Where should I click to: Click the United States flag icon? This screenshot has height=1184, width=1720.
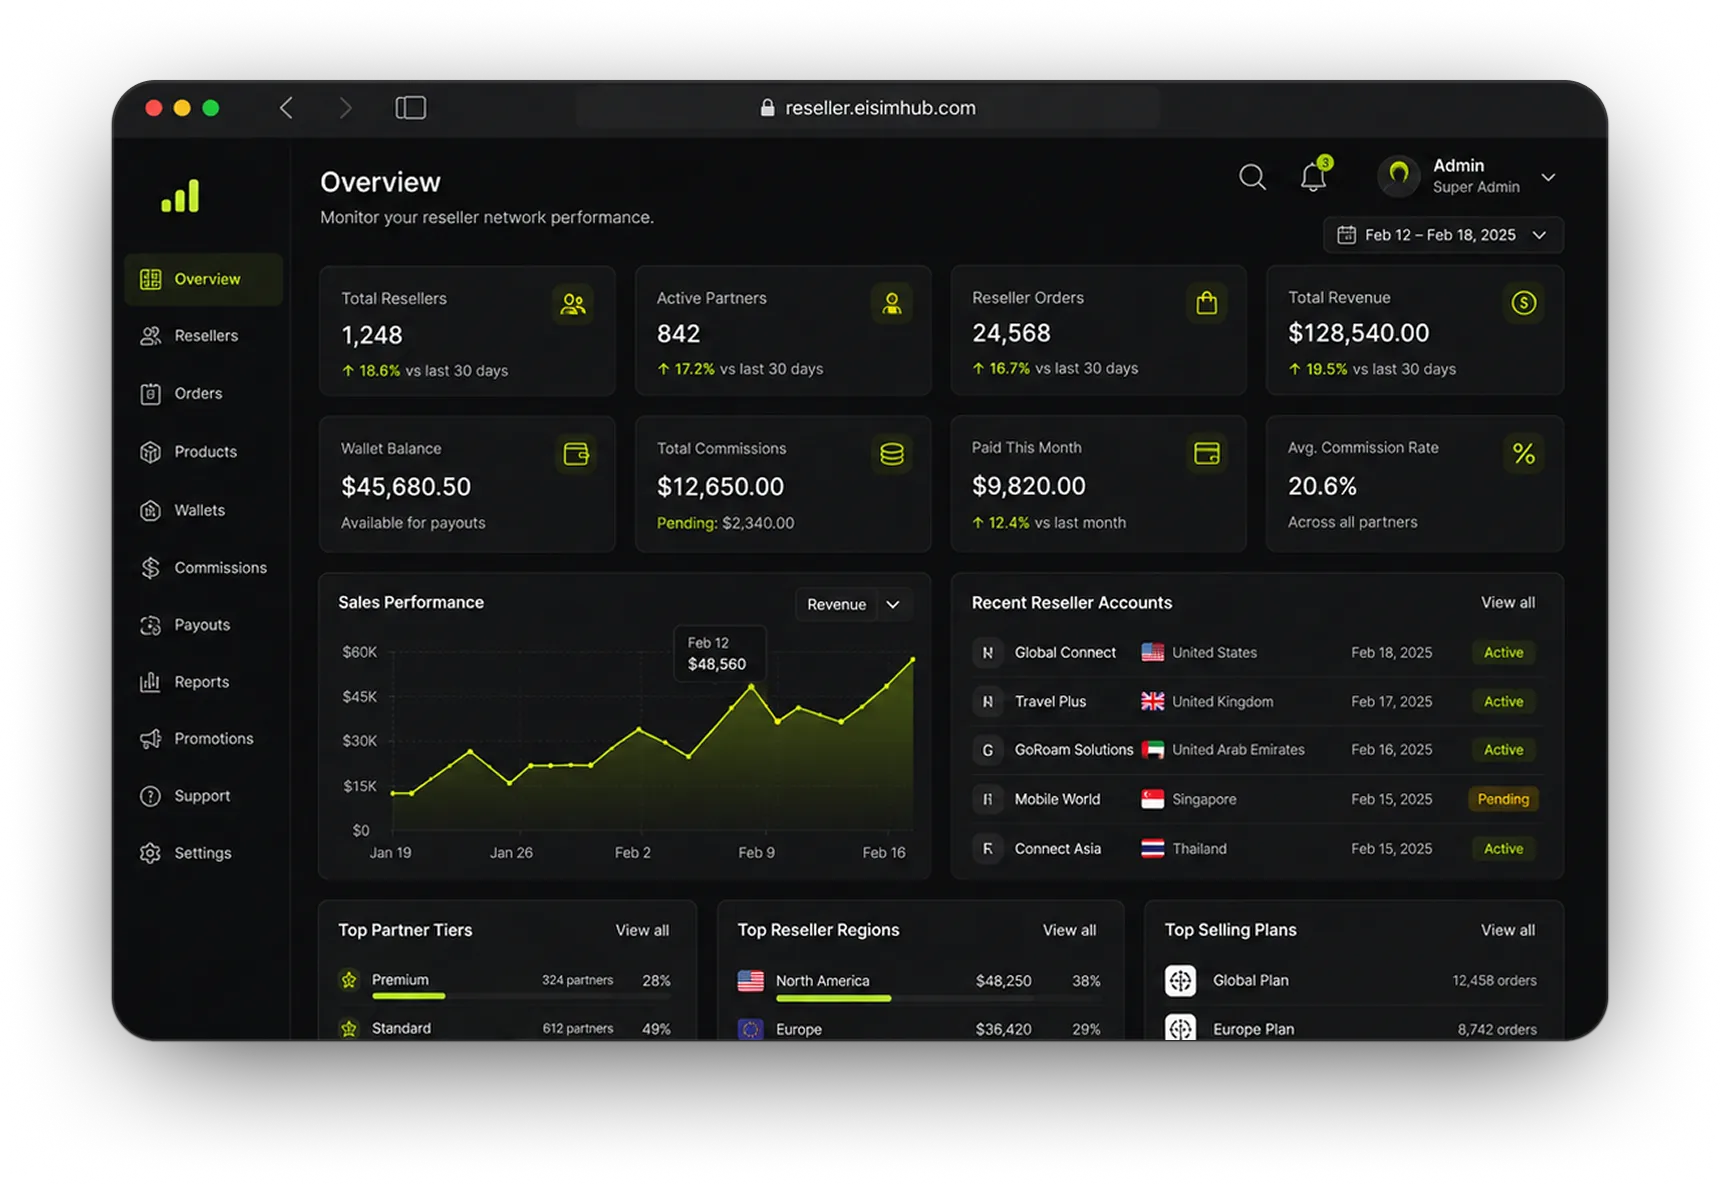click(x=1152, y=652)
